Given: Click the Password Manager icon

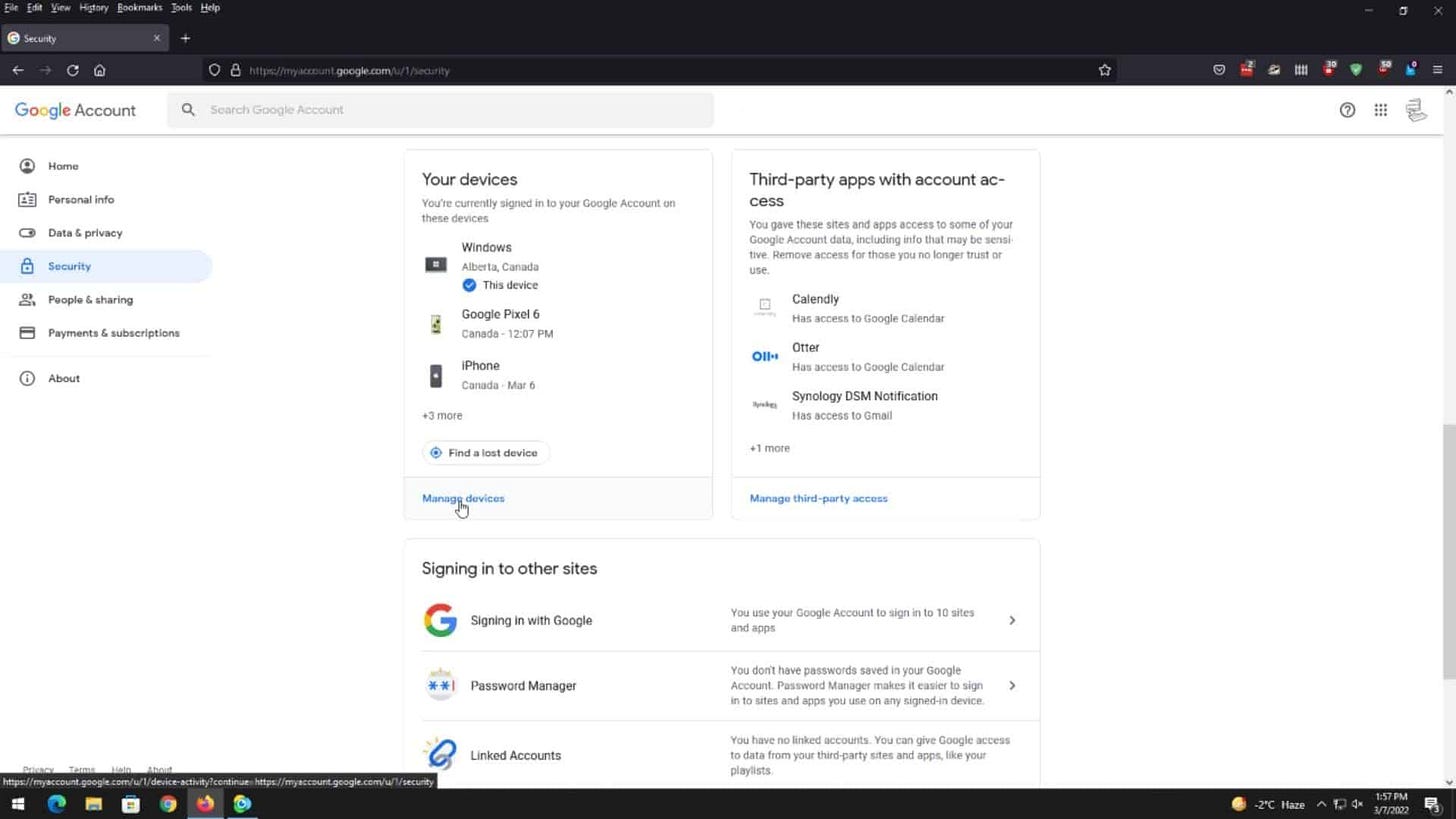Looking at the screenshot, I should (440, 685).
